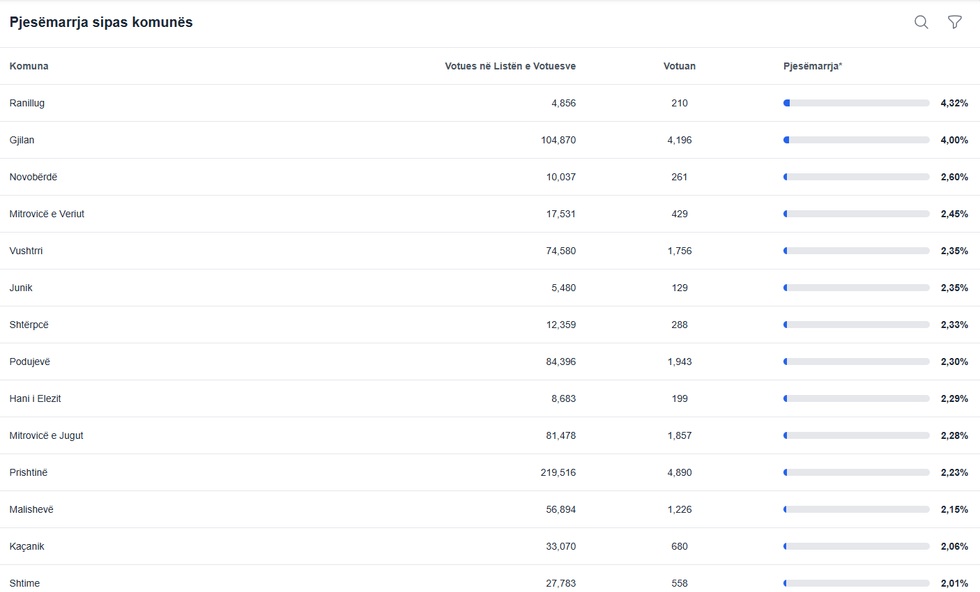This screenshot has height=592, width=980.
Task: Select the Ranillug municipality row
Action: pos(27,103)
